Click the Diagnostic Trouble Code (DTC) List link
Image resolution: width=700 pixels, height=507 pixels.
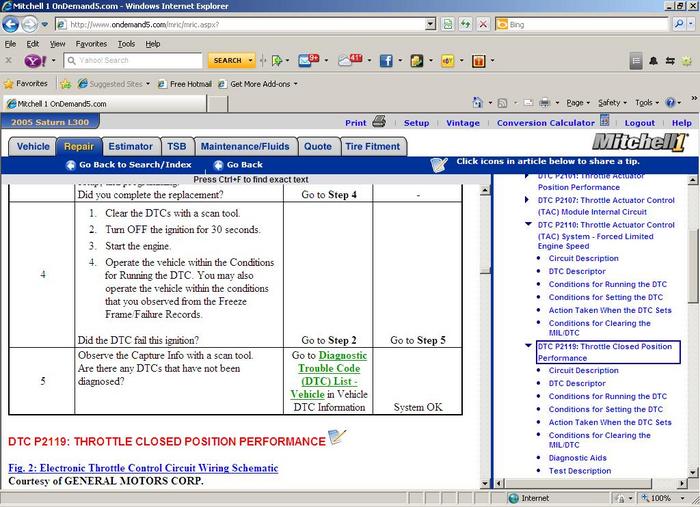click(329, 375)
